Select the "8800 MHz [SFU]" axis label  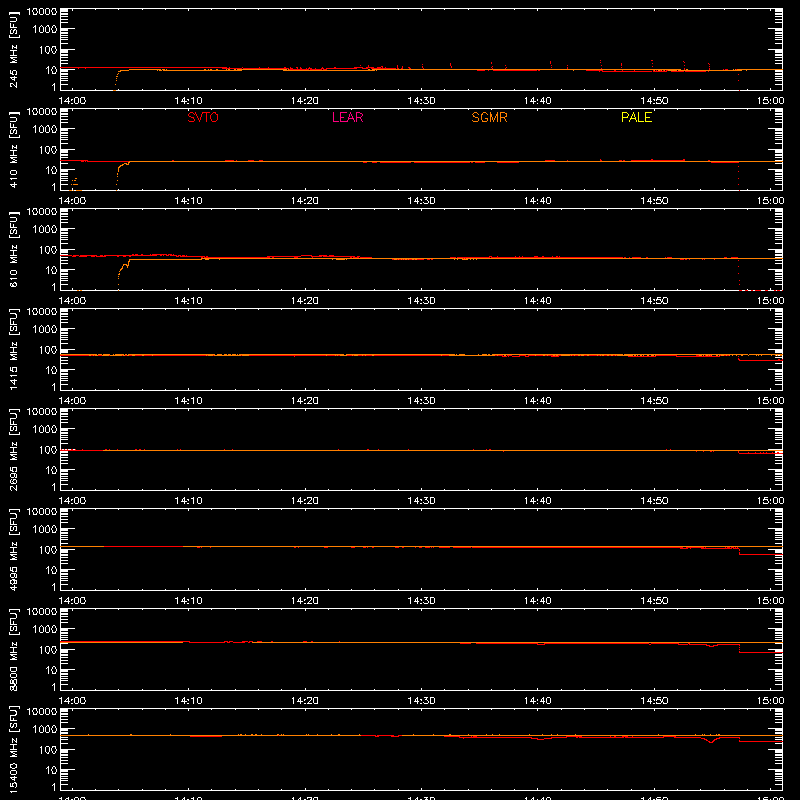[14, 649]
